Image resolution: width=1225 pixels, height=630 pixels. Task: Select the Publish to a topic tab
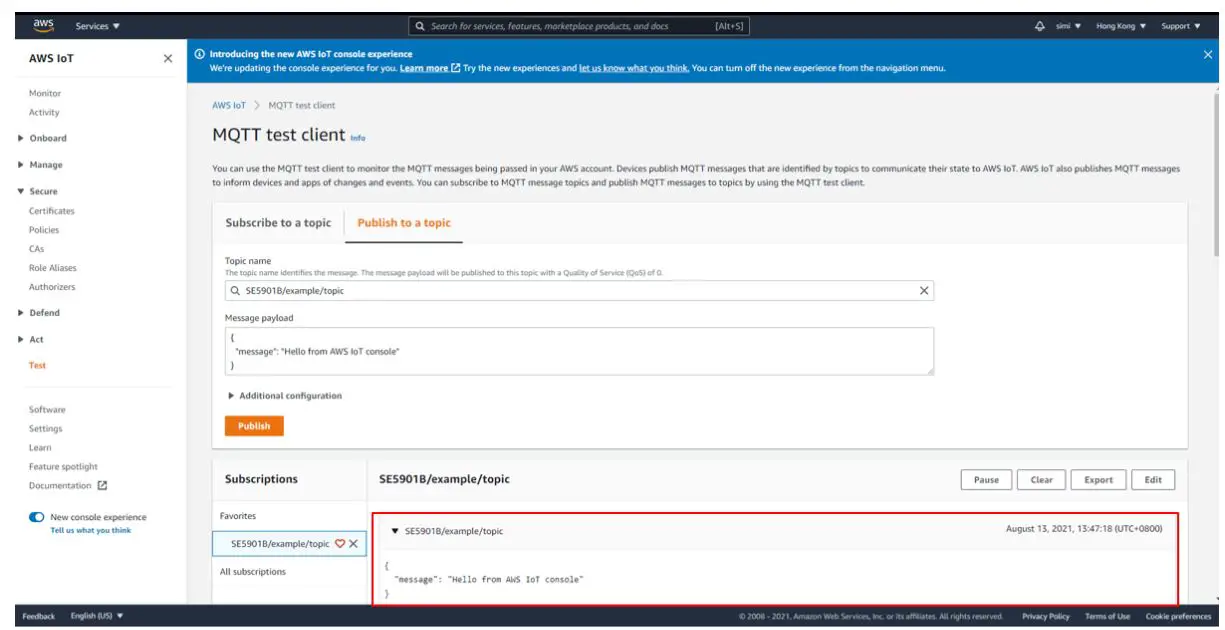(x=404, y=223)
